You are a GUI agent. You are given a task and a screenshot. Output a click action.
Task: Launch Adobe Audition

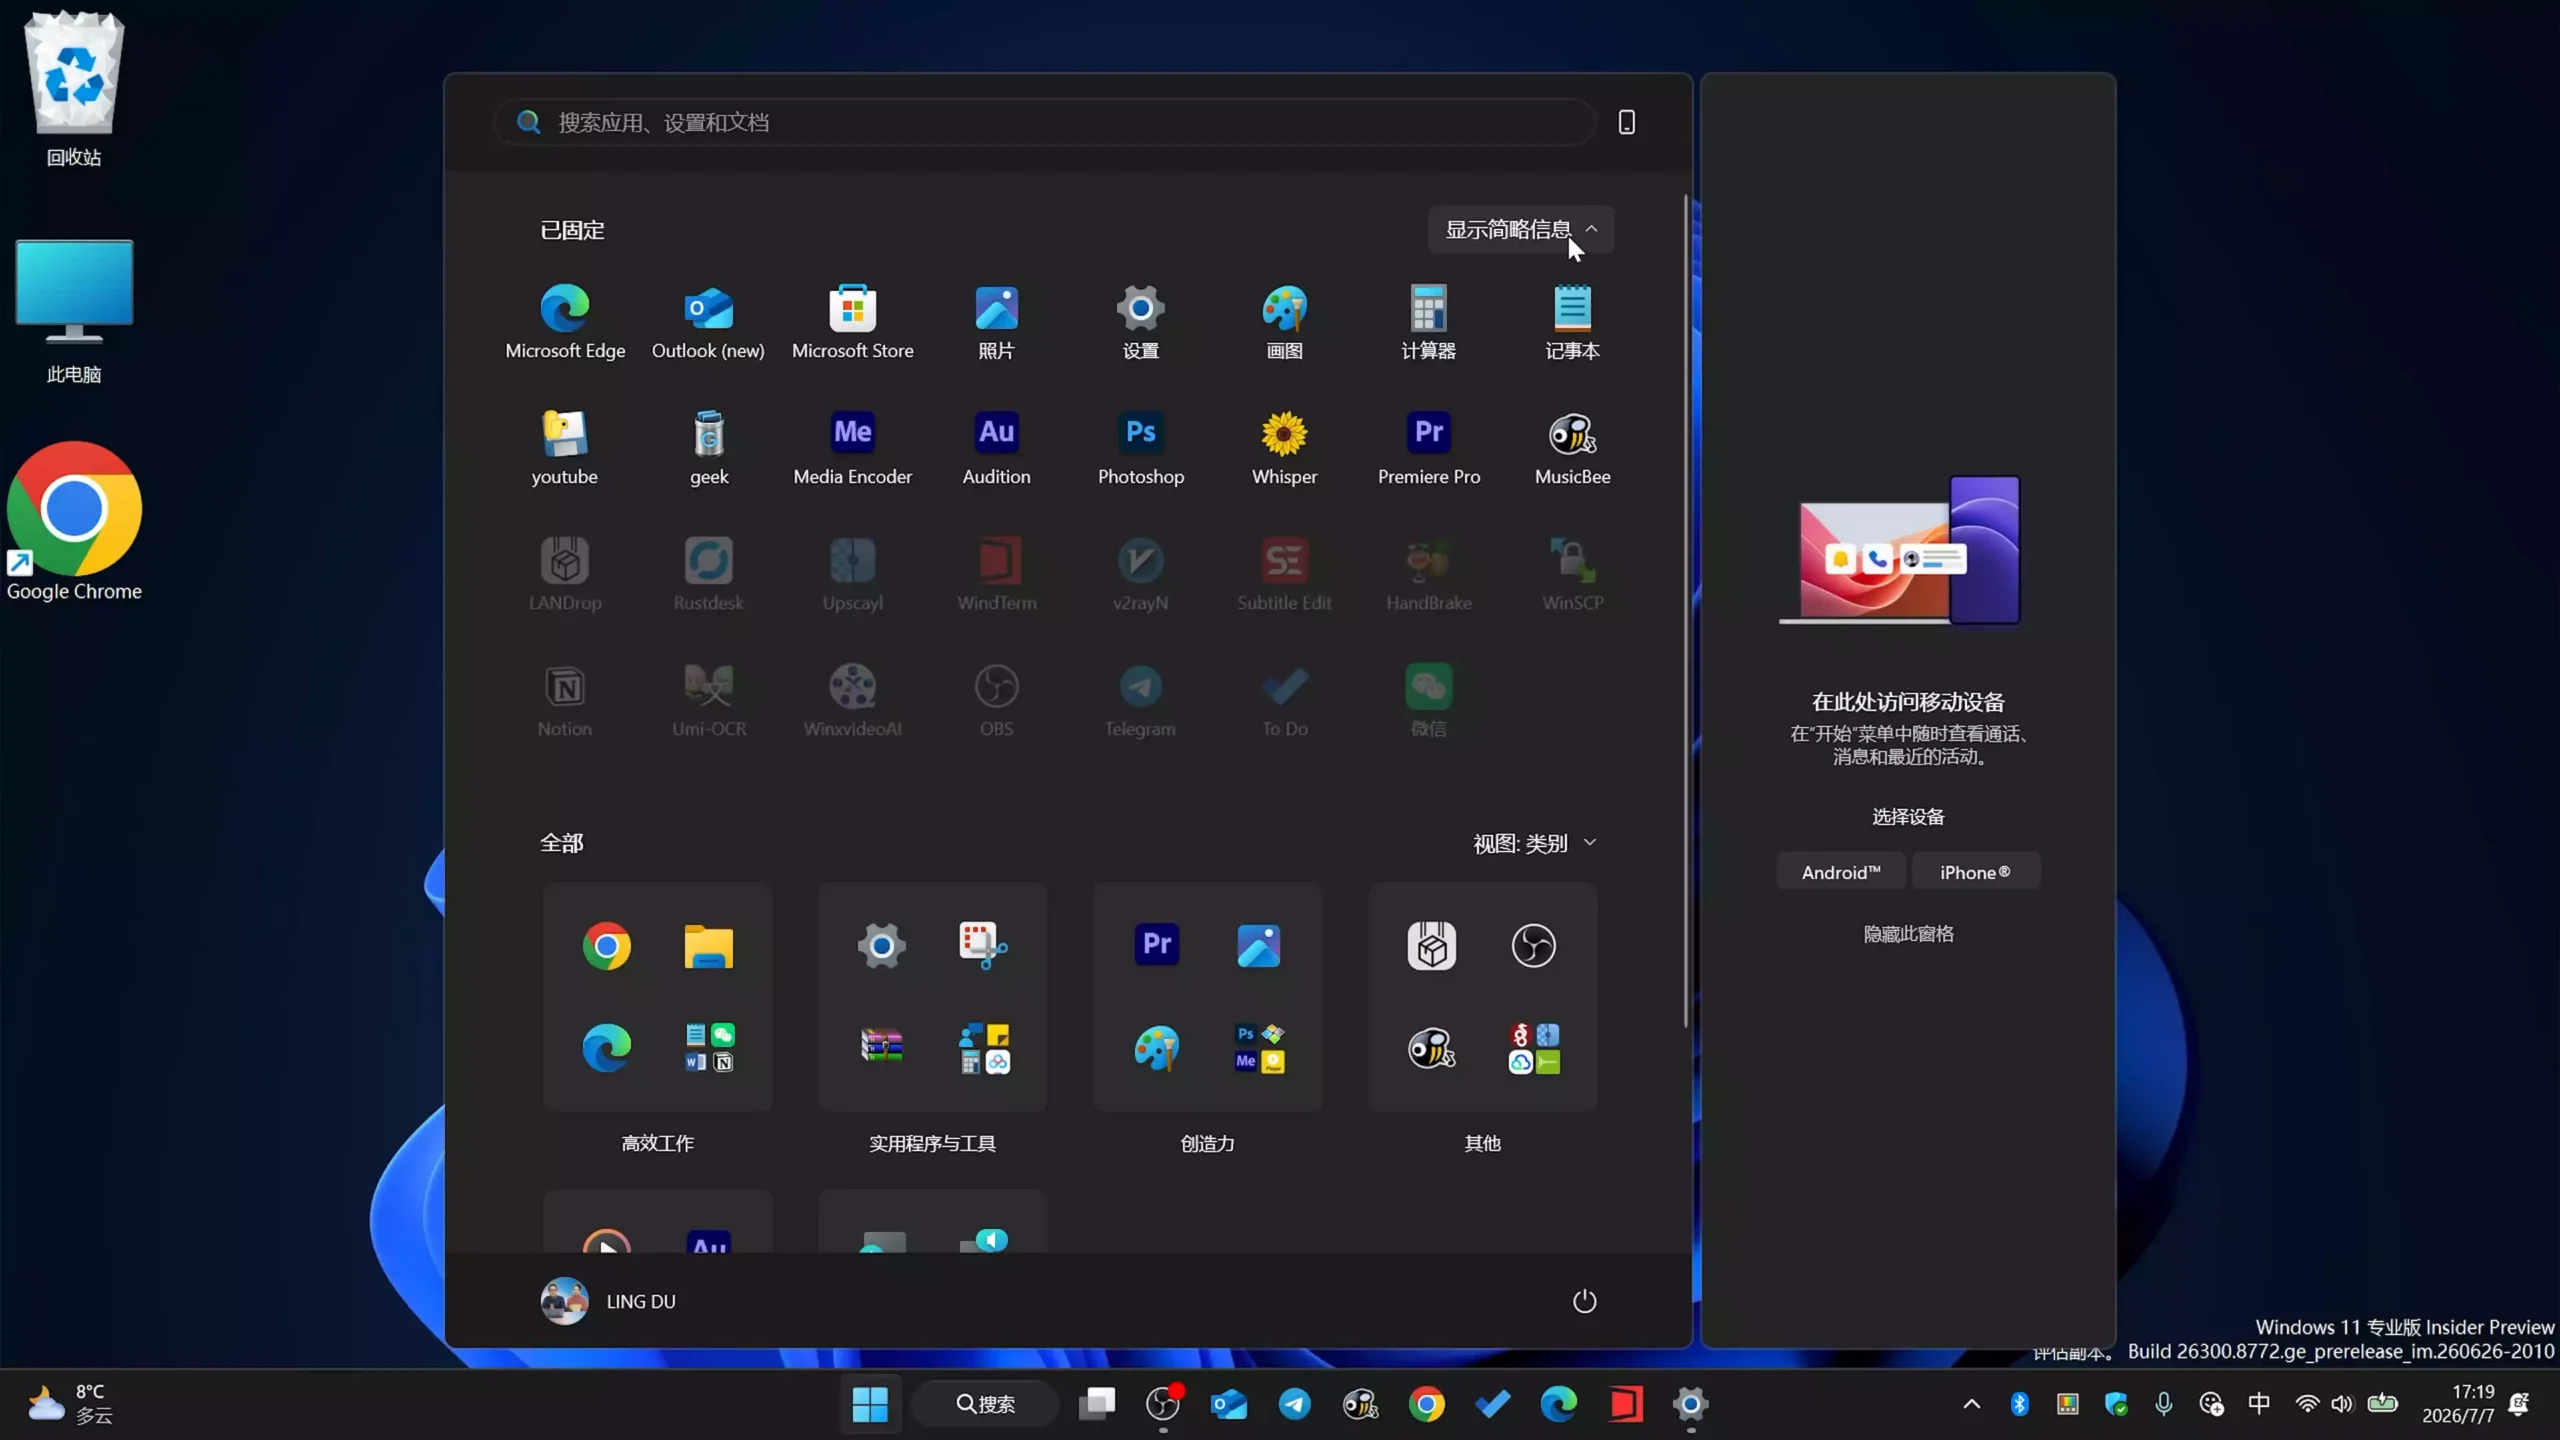tap(996, 448)
